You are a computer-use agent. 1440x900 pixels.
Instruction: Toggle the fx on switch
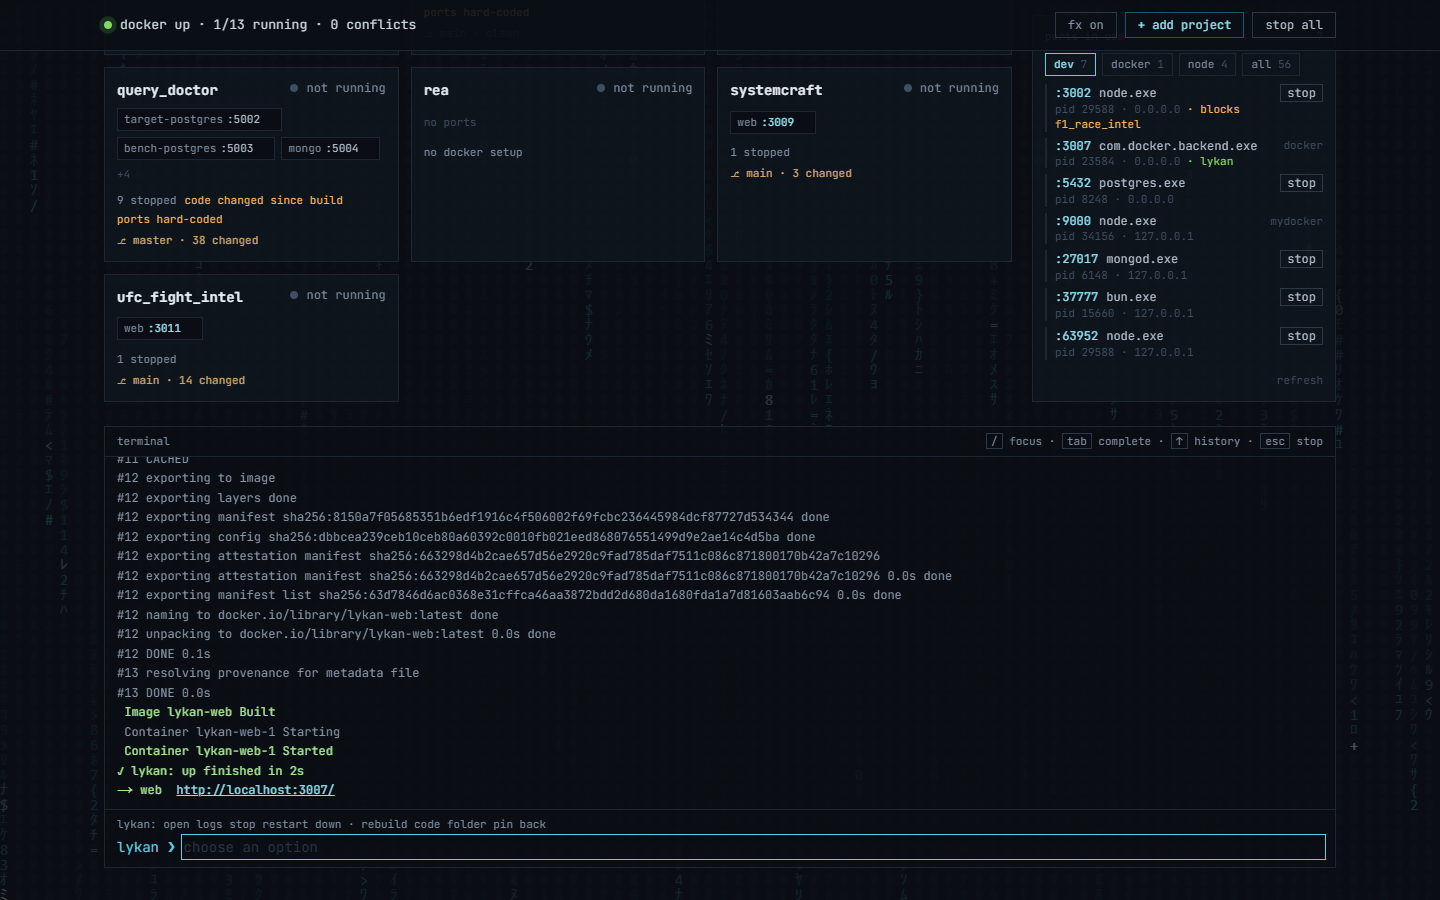(x=1086, y=25)
